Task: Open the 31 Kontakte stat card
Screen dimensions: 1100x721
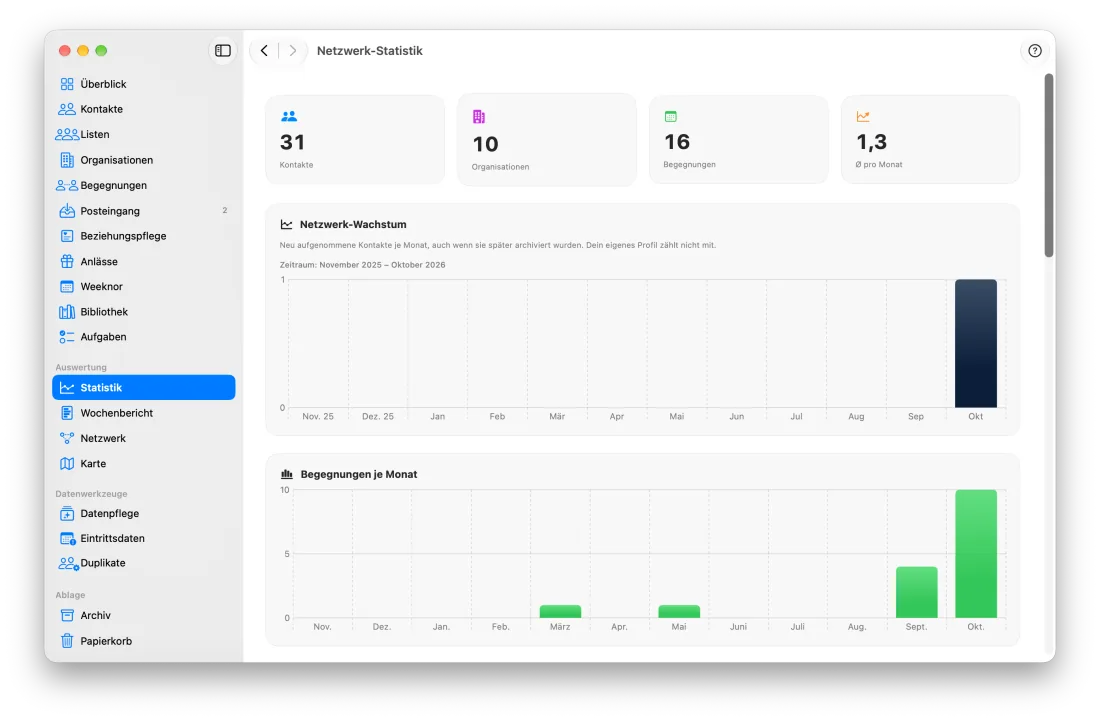Action: (355, 140)
